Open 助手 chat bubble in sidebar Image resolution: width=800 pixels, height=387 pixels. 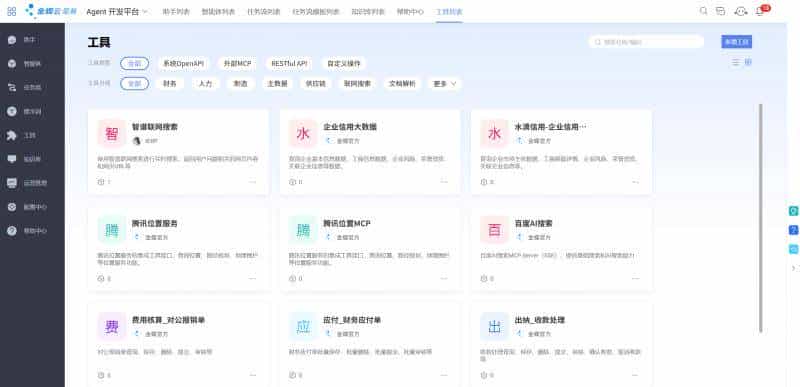12,40
